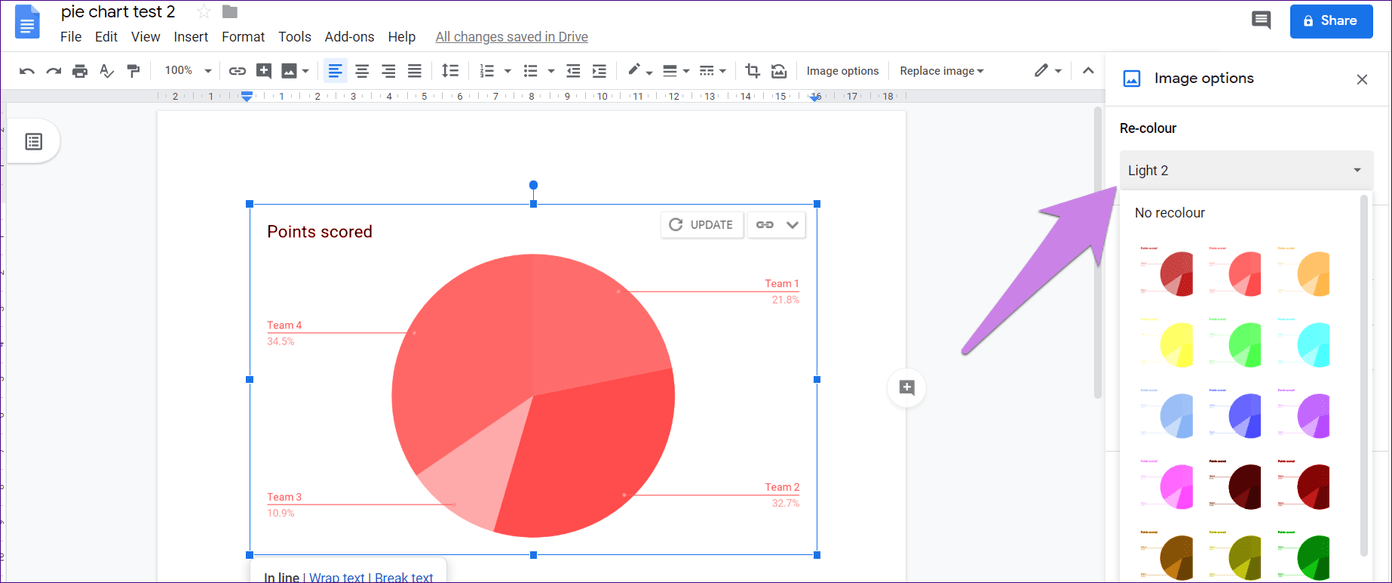Open the linked chart chain icon
This screenshot has width=1392, height=583.
765,225
